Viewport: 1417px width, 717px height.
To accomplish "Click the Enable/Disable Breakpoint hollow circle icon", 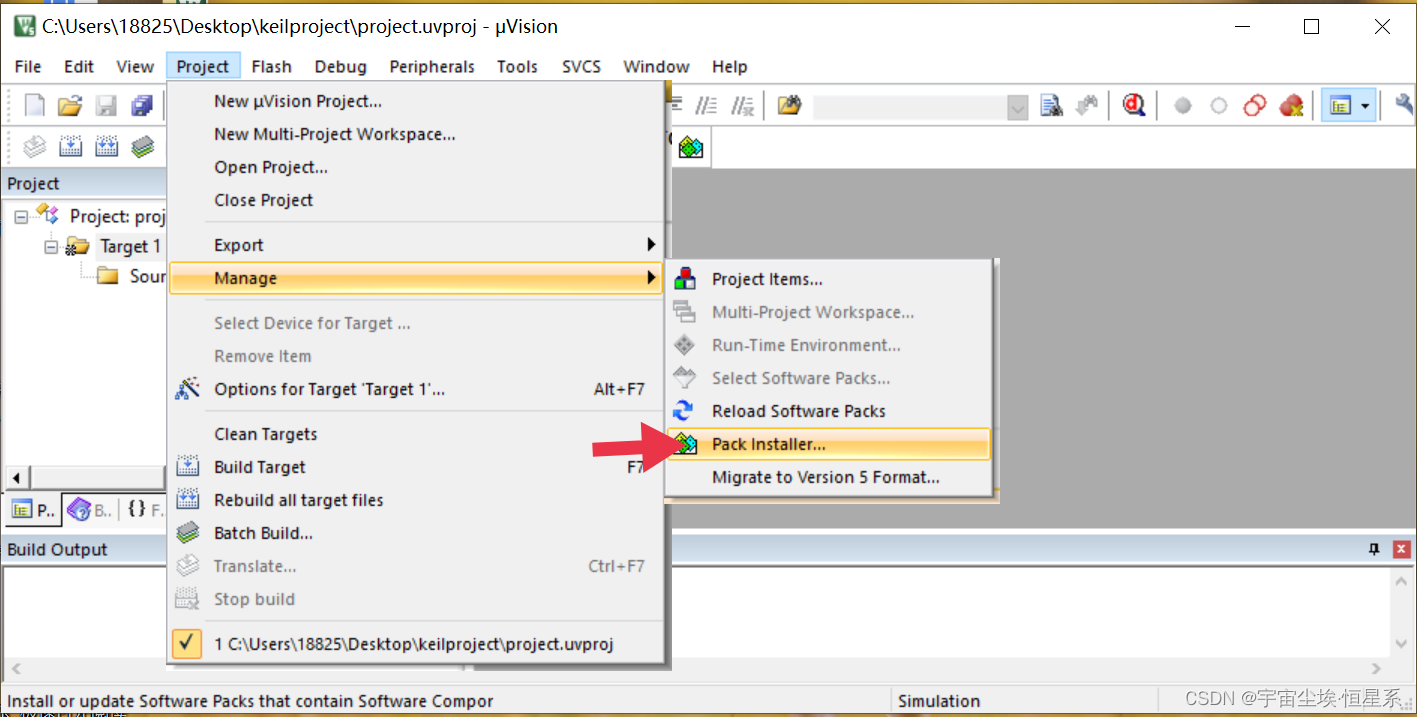I will 1219,105.
